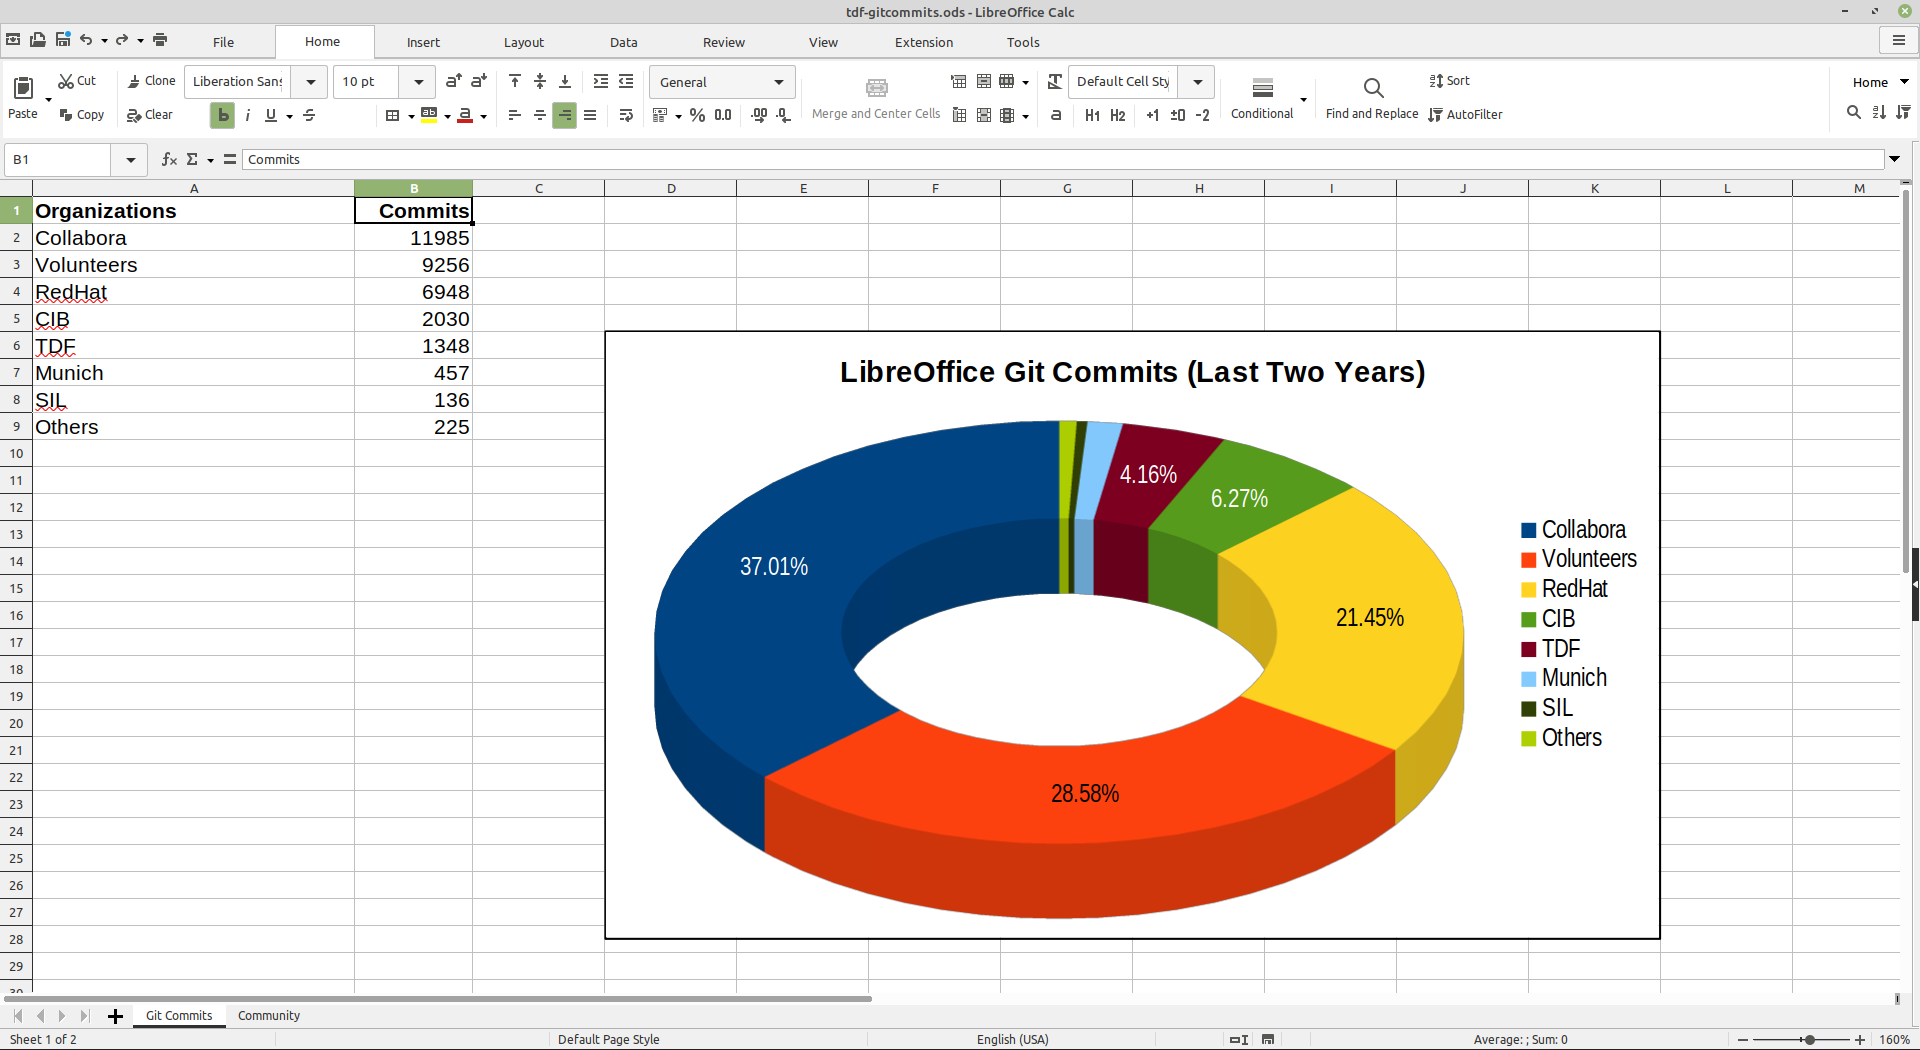Toggle Underline formatting

point(271,115)
